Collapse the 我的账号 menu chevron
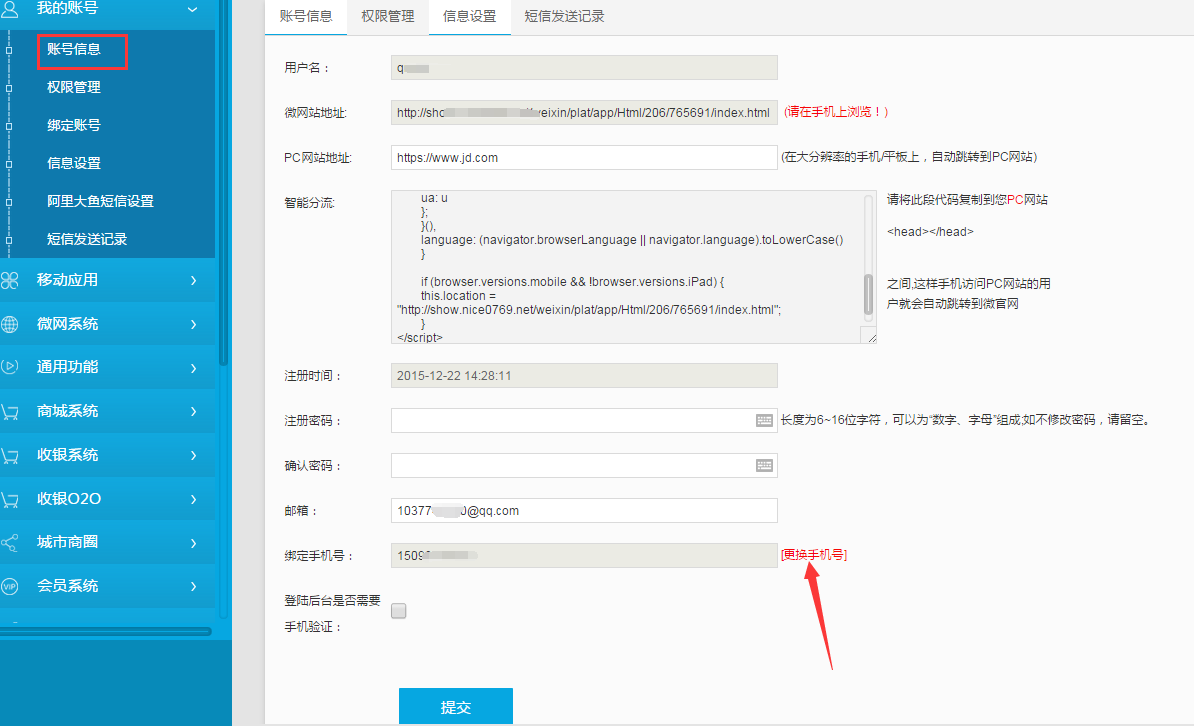 pyautogui.click(x=193, y=9)
